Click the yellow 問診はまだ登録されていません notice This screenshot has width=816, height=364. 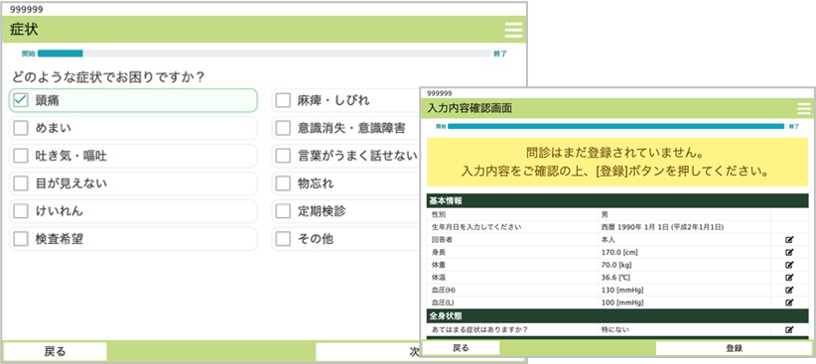coord(618,162)
